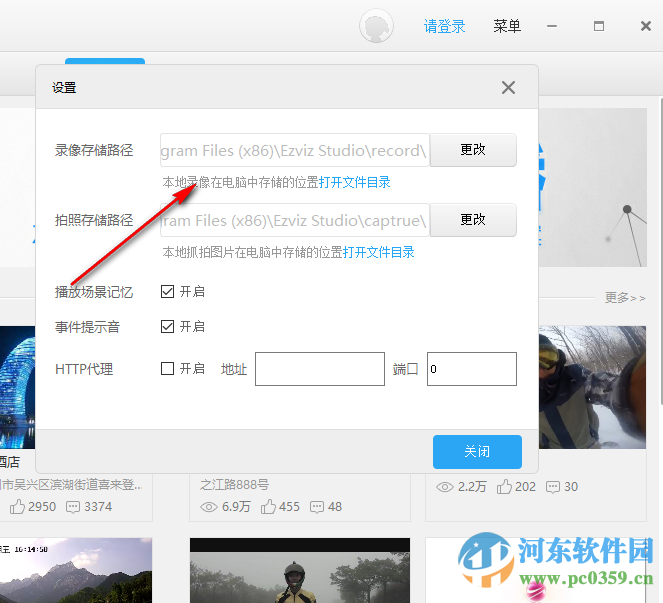The image size is (663, 603).
Task: Click the comment icon beside 48
Action: (x=317, y=507)
